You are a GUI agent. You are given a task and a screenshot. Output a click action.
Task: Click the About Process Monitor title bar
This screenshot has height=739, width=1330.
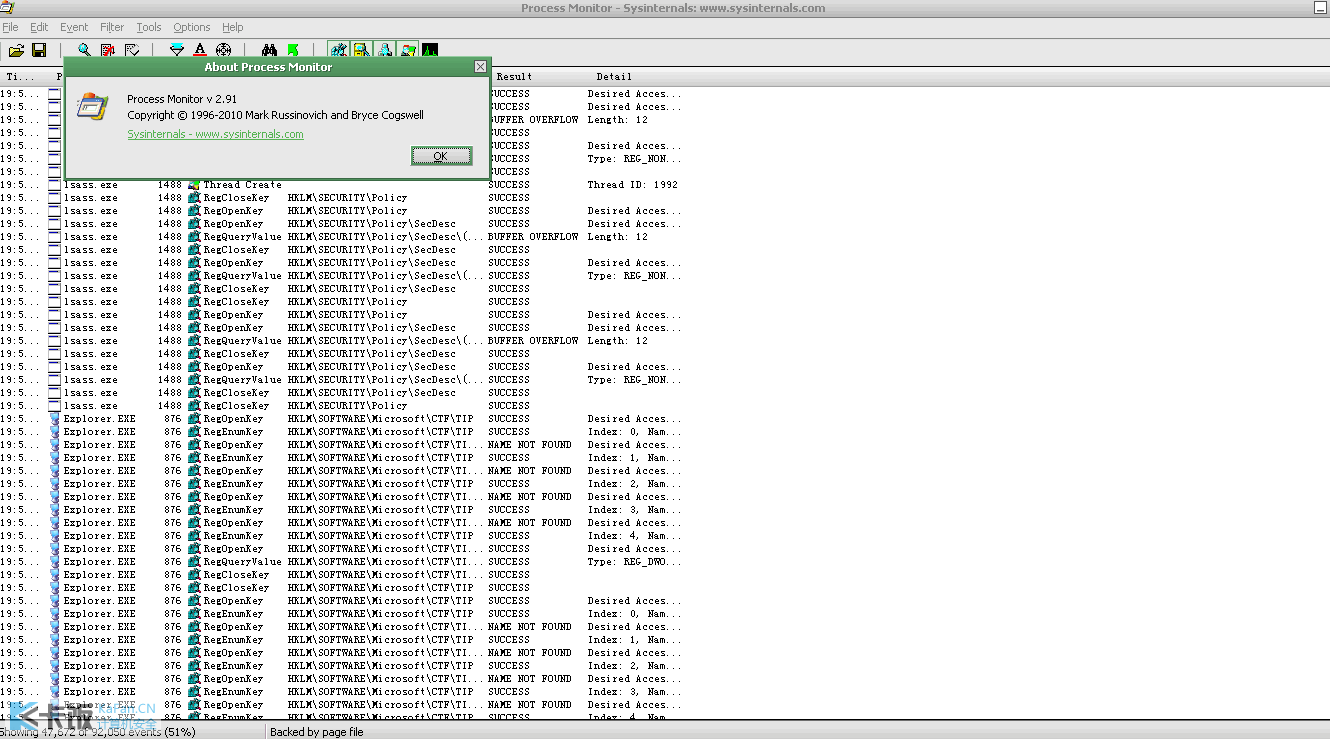click(x=268, y=67)
